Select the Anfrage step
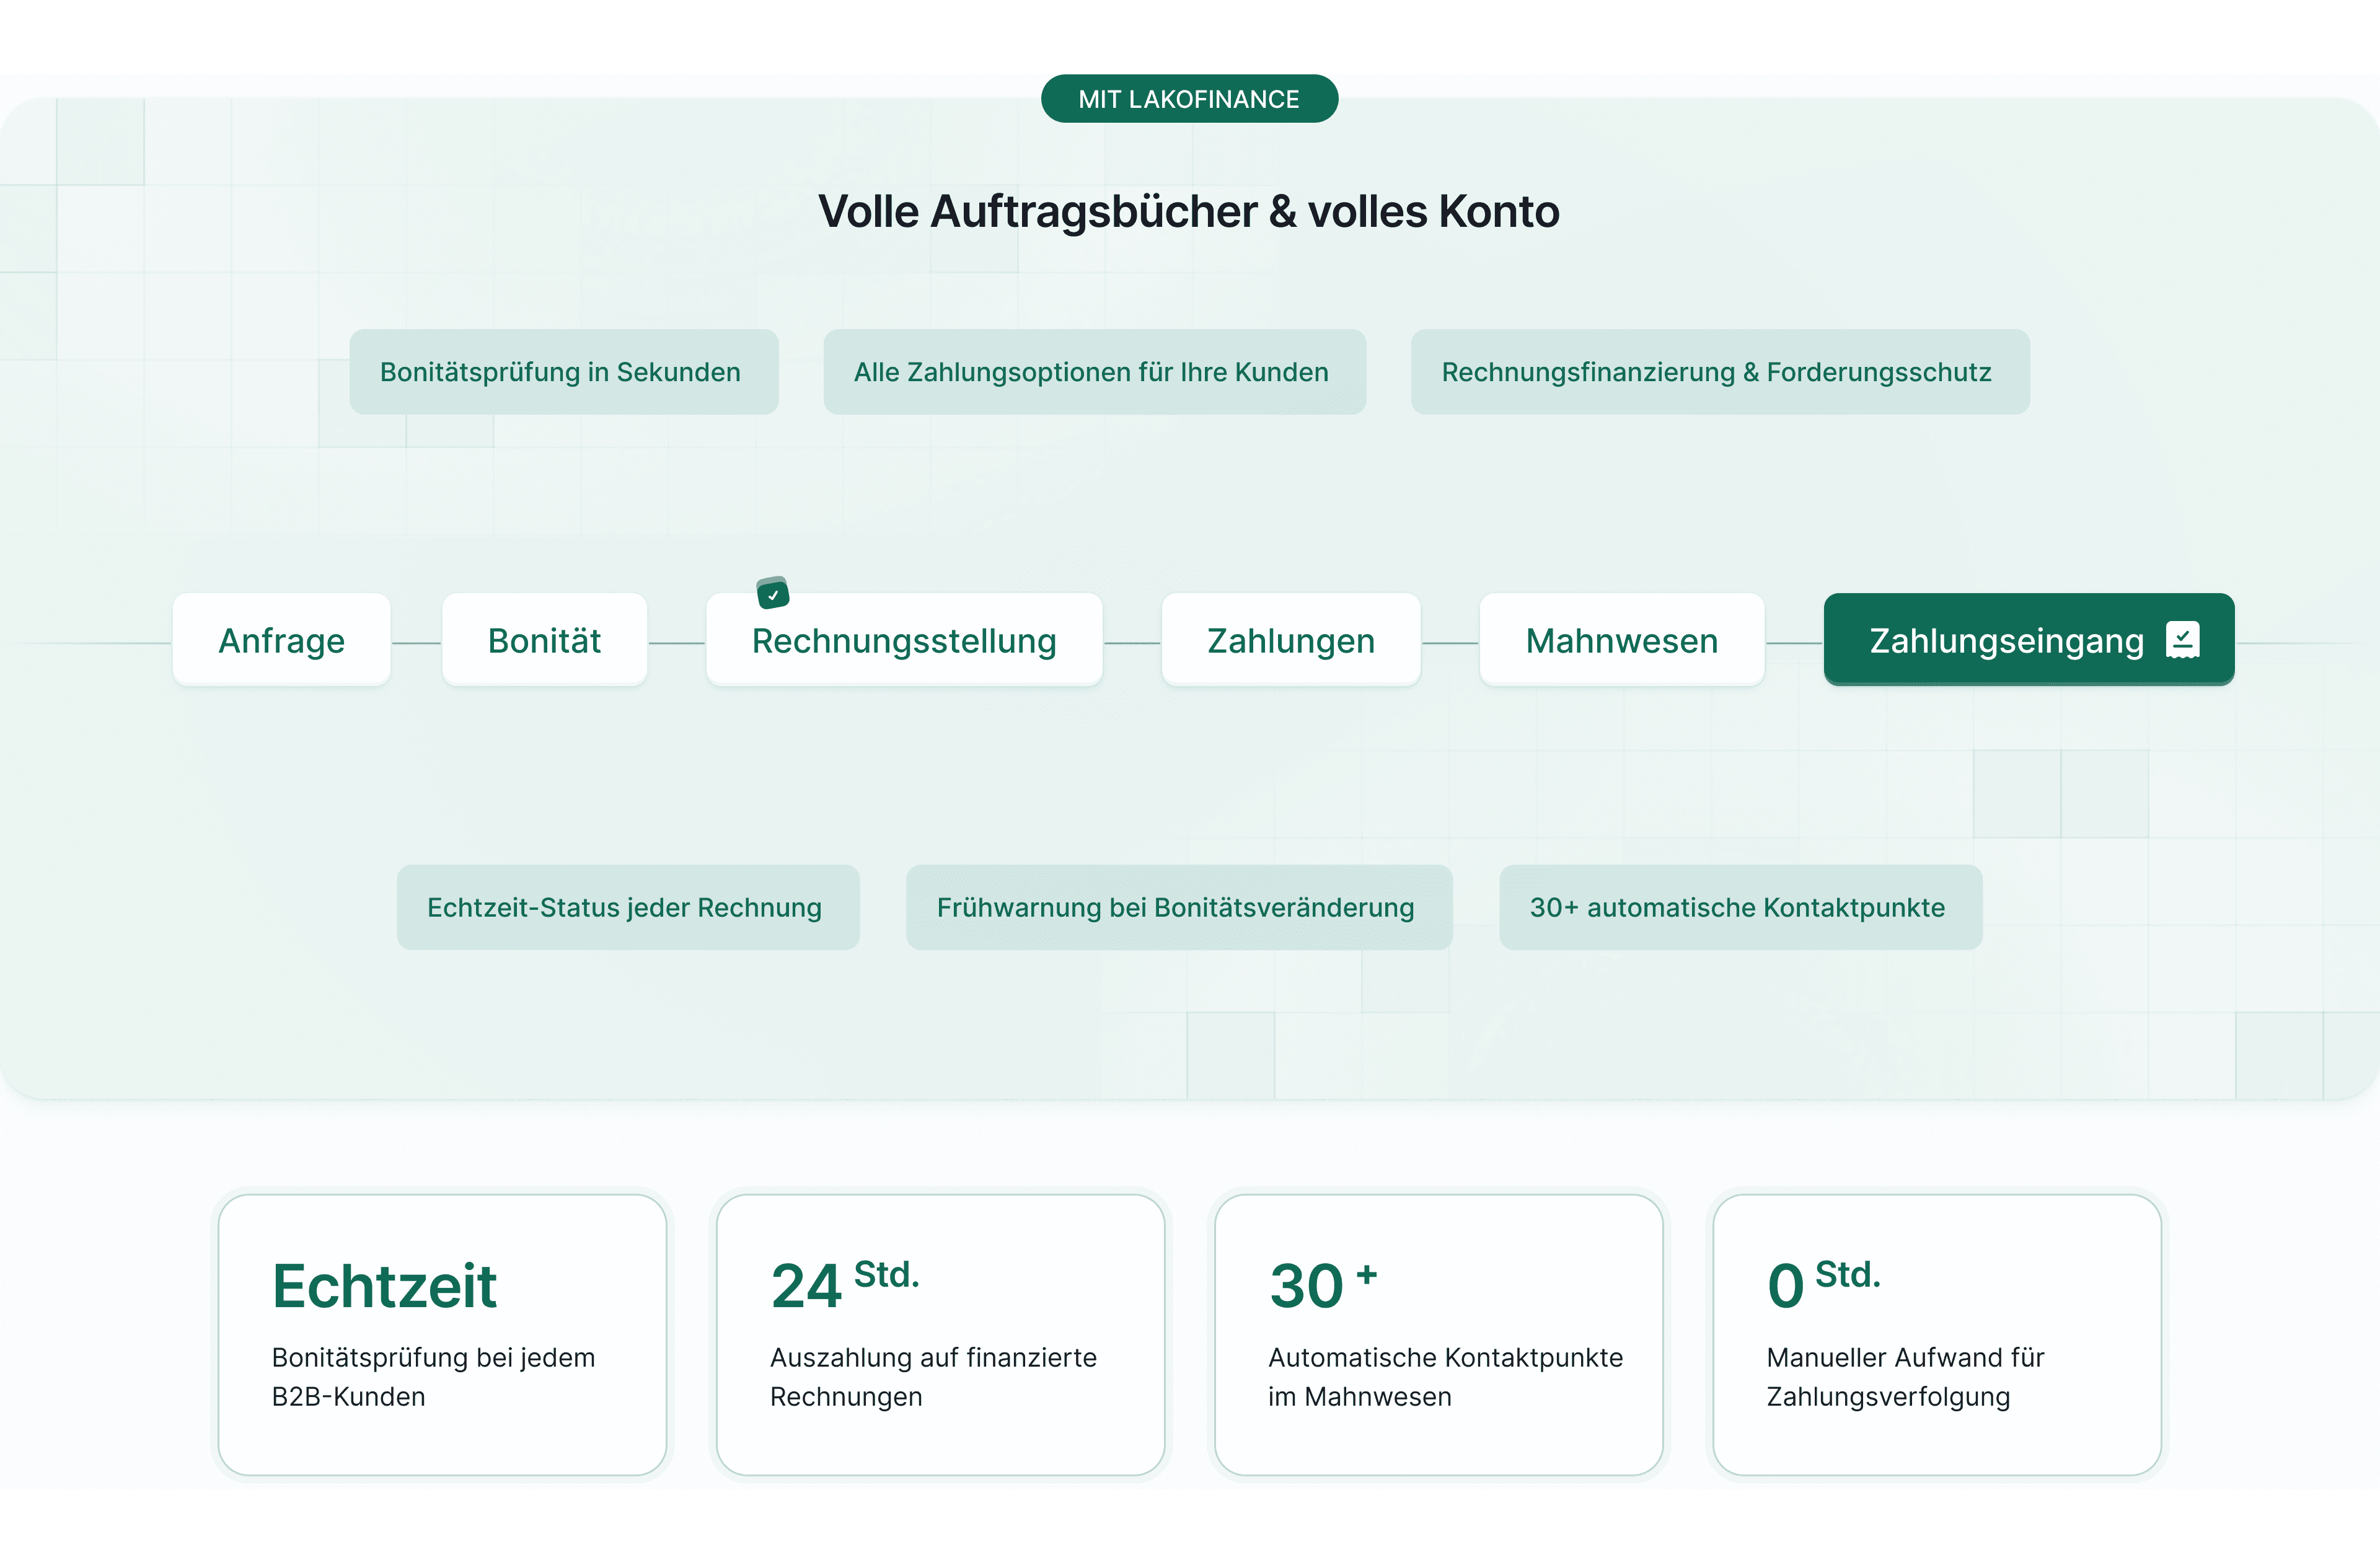The height and width of the screenshot is (1547, 2380). [x=281, y=640]
